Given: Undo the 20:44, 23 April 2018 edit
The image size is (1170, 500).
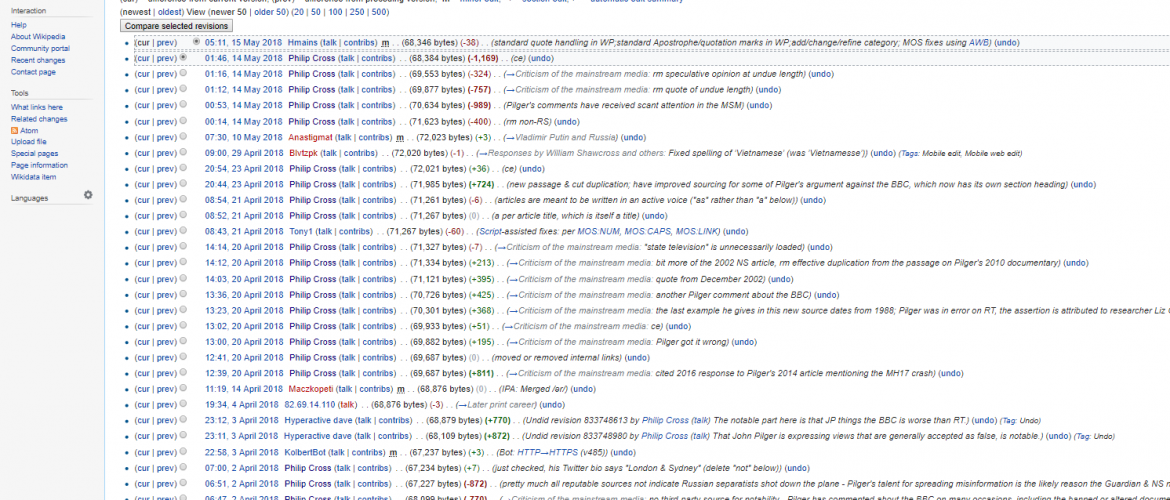Looking at the screenshot, I should coord(1083,184).
